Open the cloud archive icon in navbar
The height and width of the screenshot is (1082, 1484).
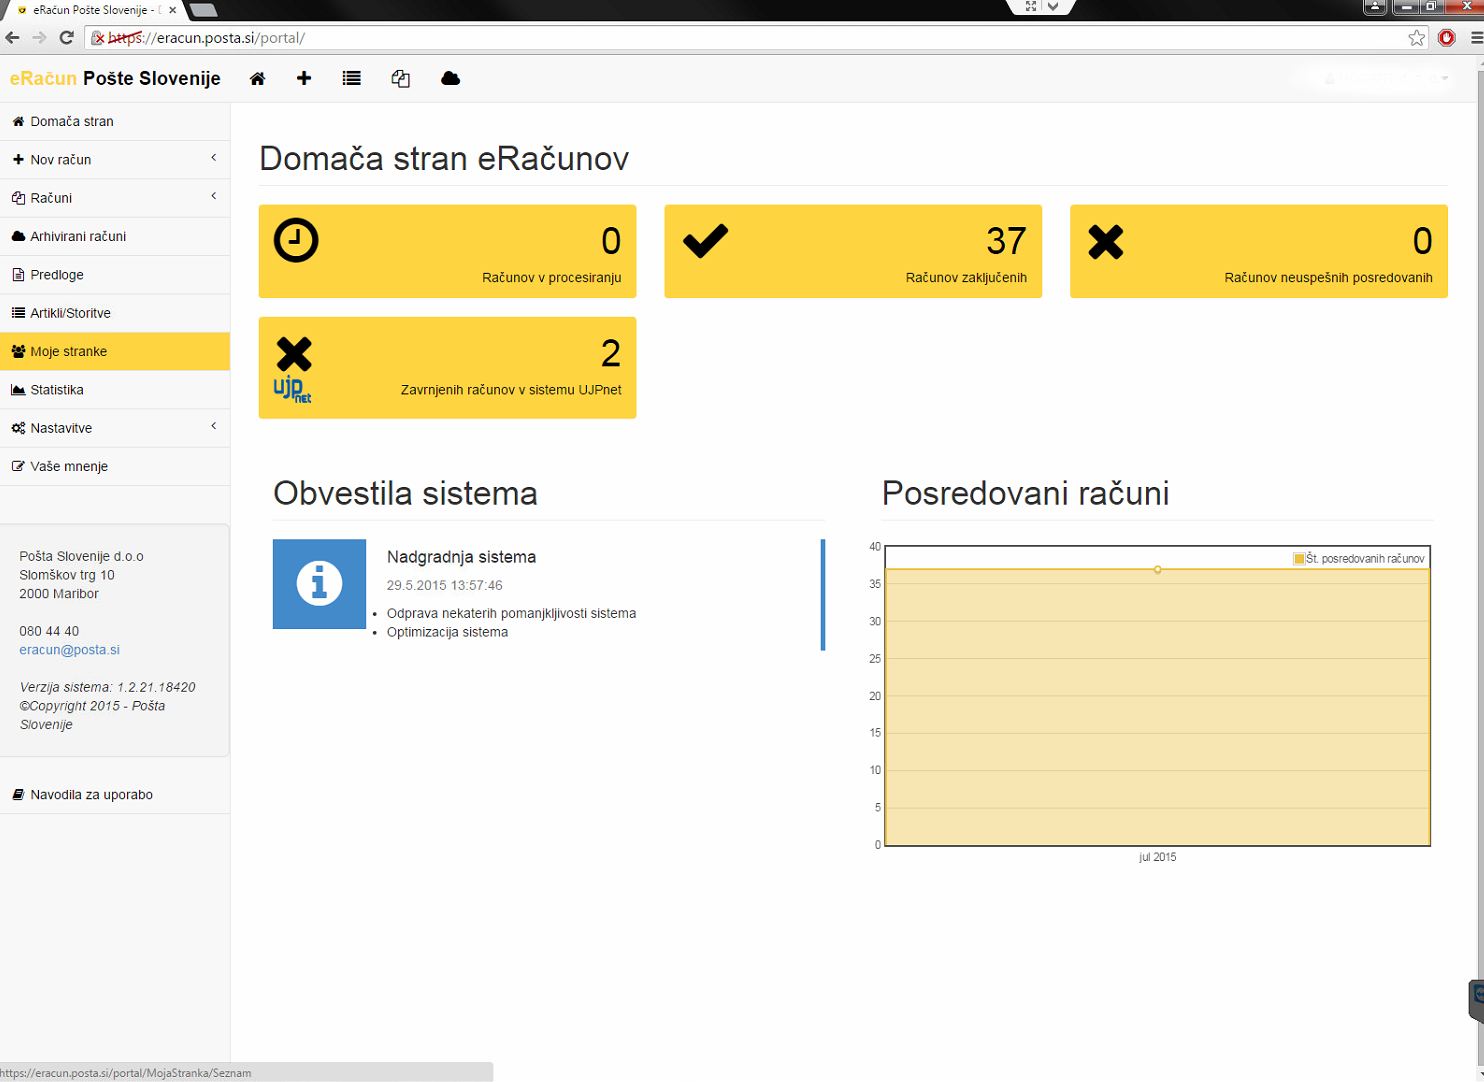[450, 78]
